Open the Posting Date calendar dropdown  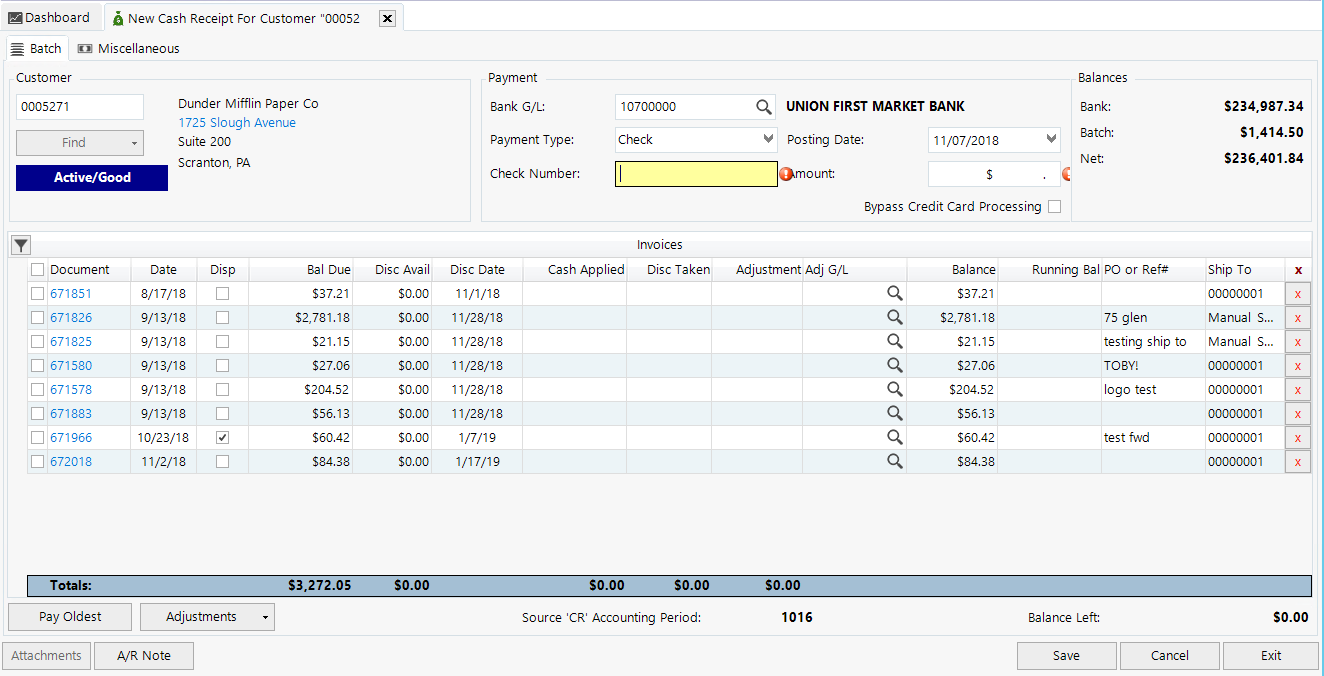click(x=1049, y=139)
